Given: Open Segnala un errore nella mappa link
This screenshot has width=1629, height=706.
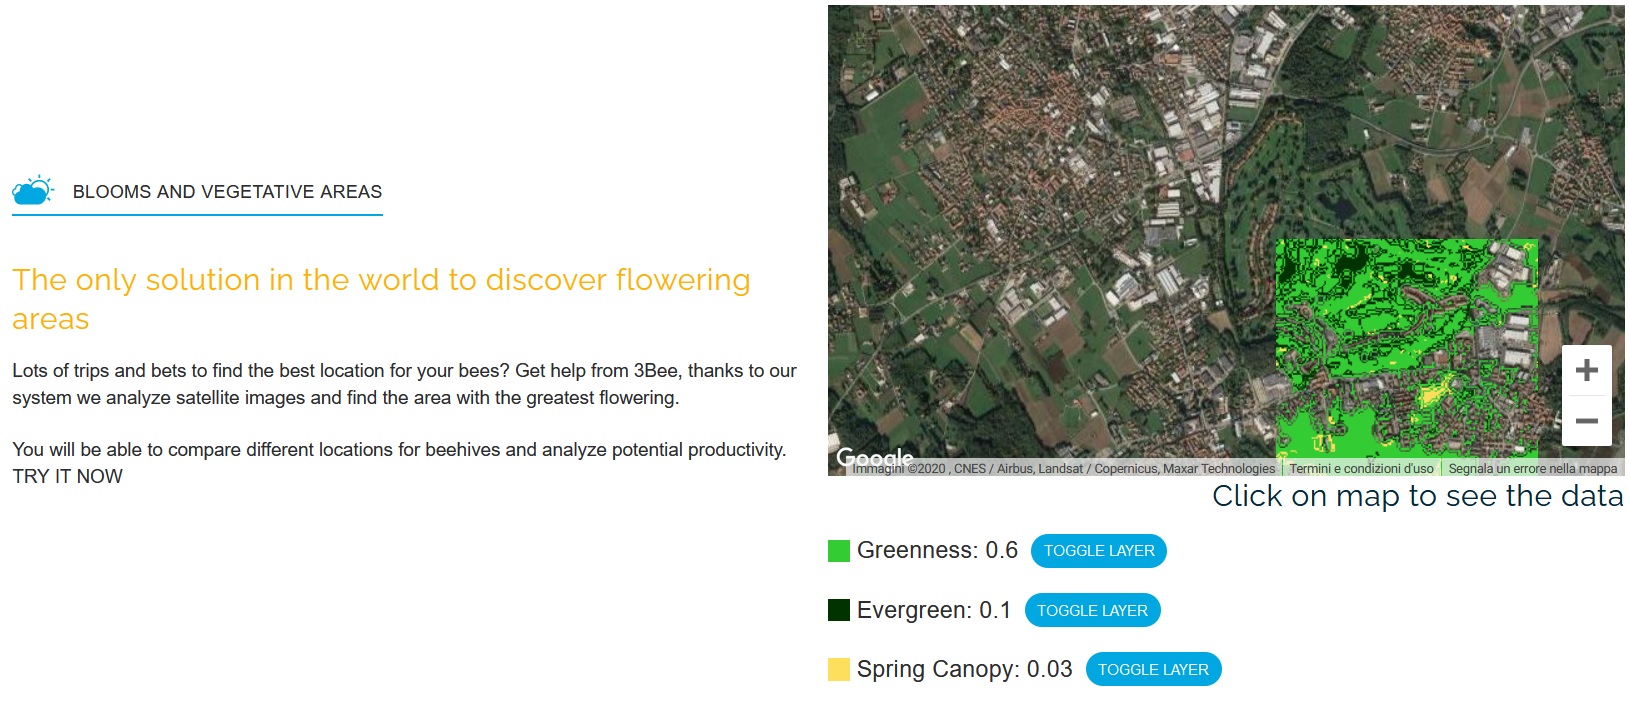Looking at the screenshot, I should point(1532,468).
